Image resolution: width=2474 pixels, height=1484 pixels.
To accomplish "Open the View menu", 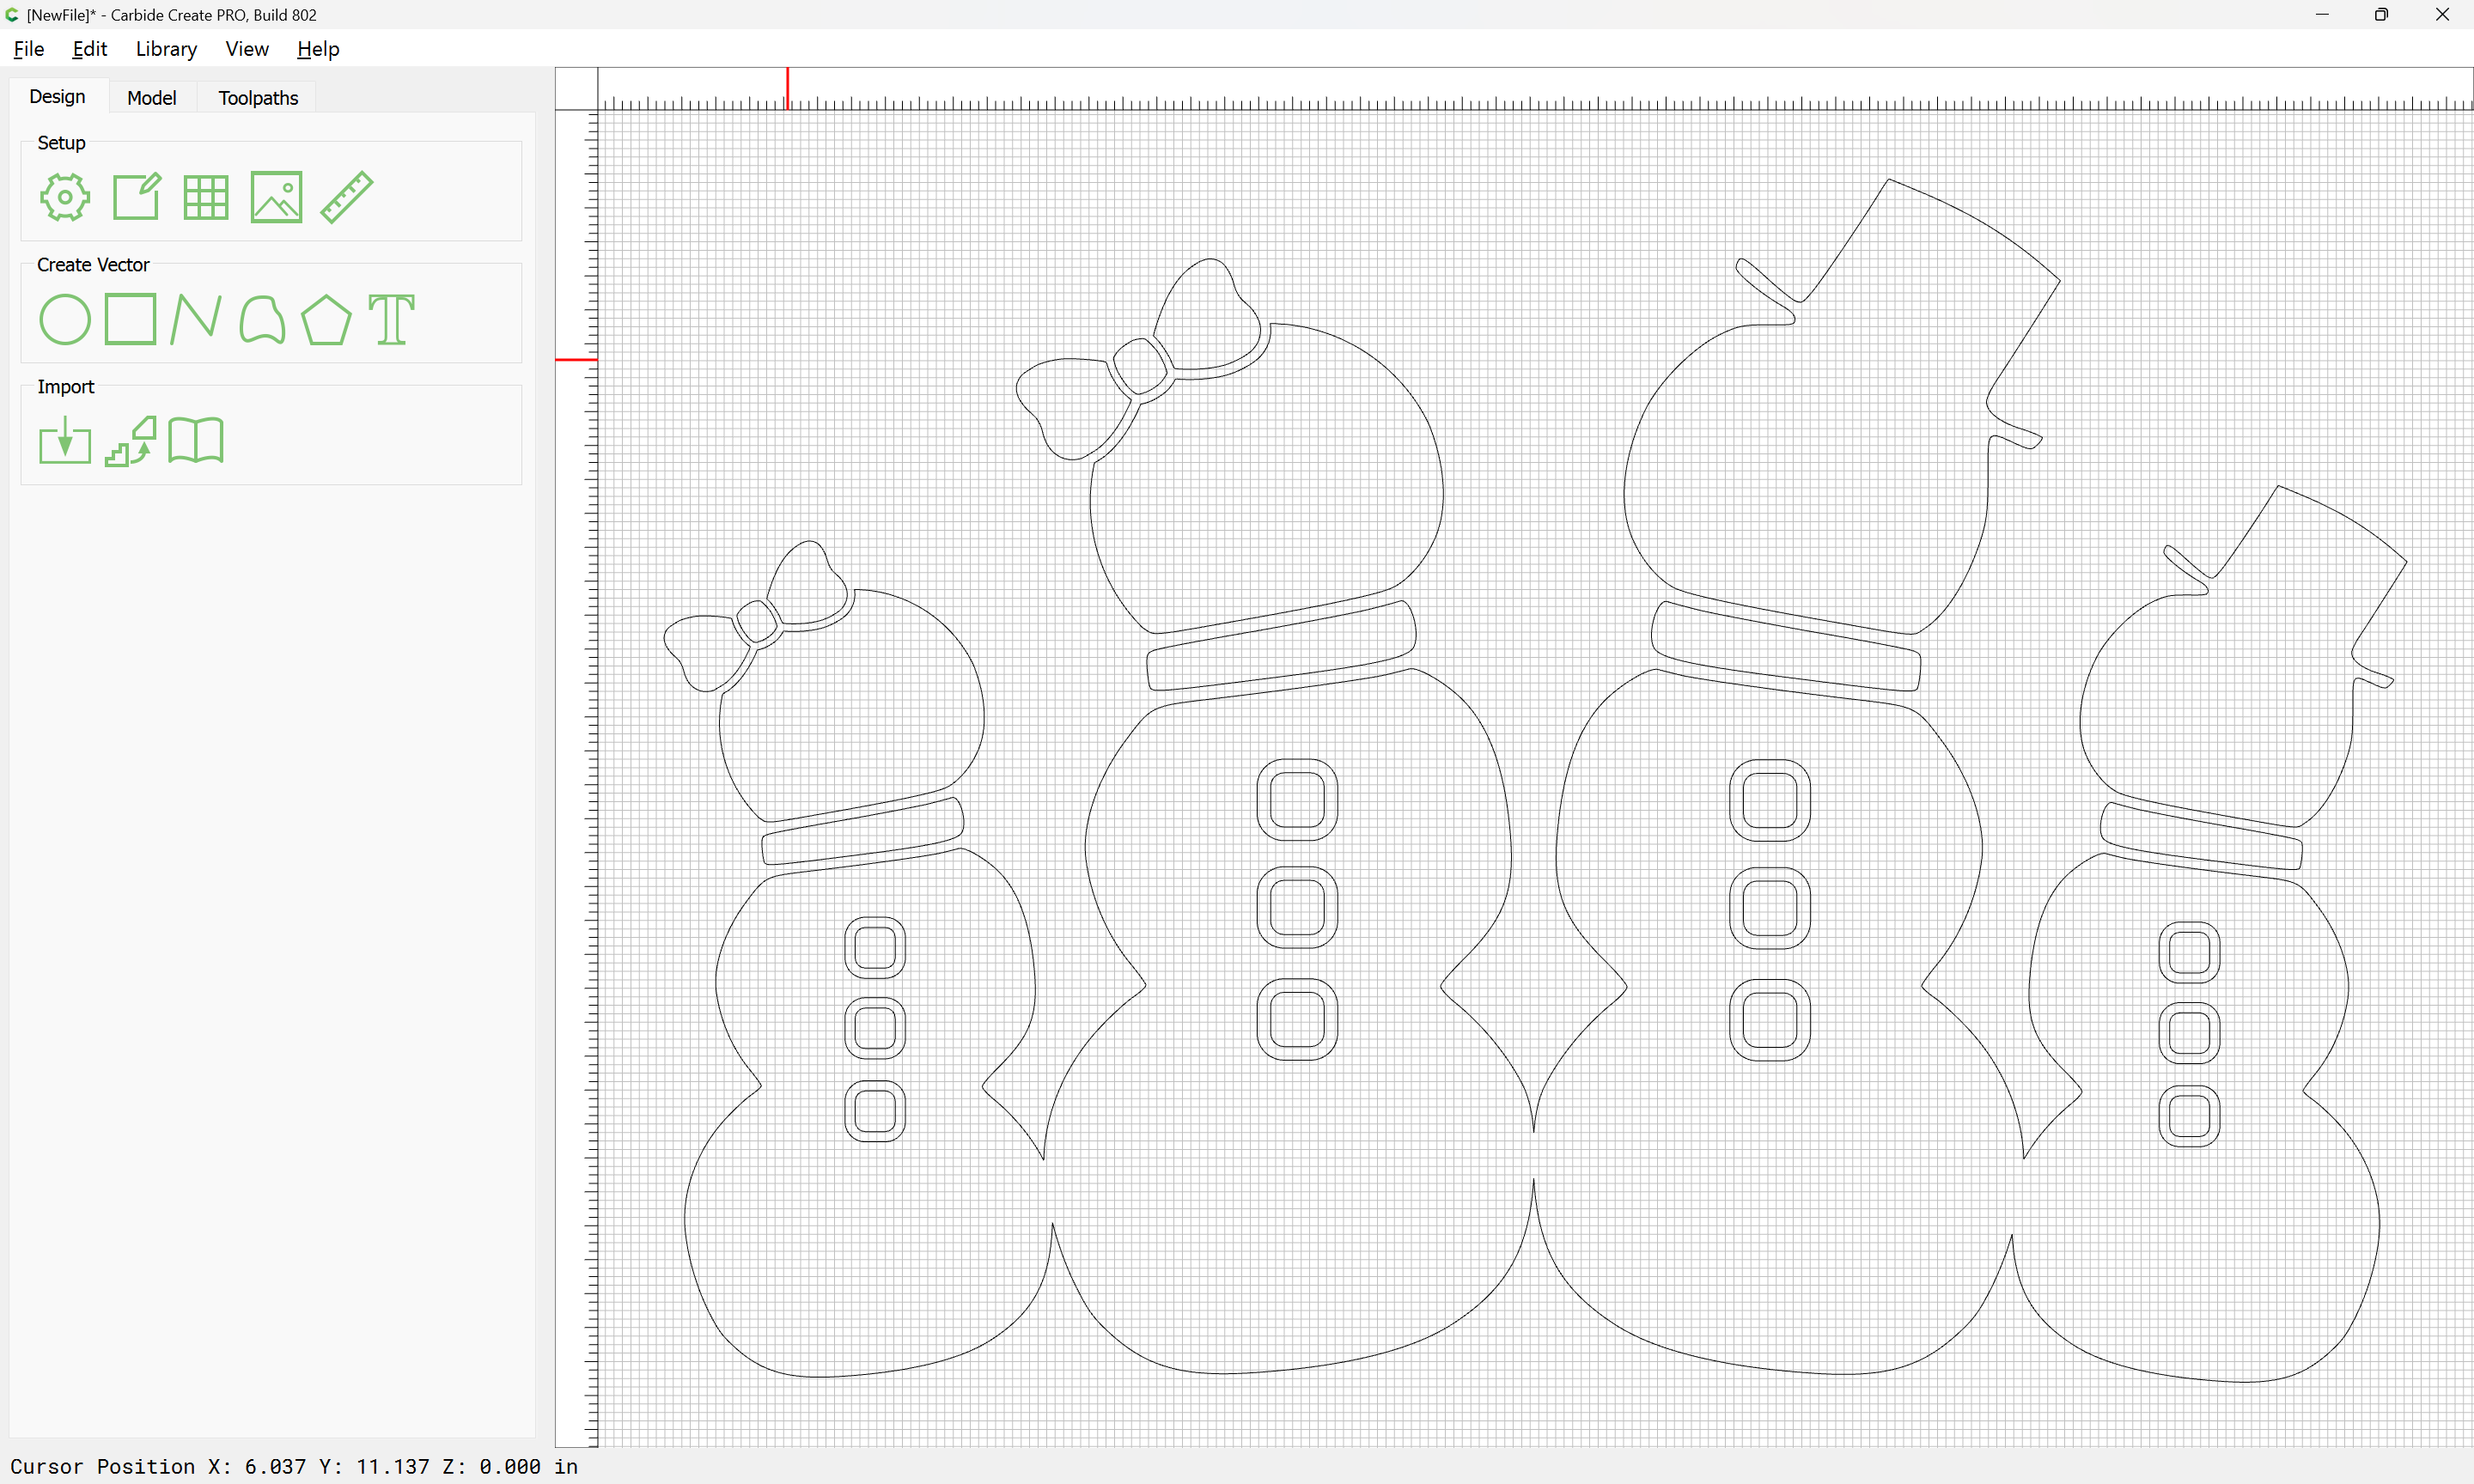I will click(247, 49).
